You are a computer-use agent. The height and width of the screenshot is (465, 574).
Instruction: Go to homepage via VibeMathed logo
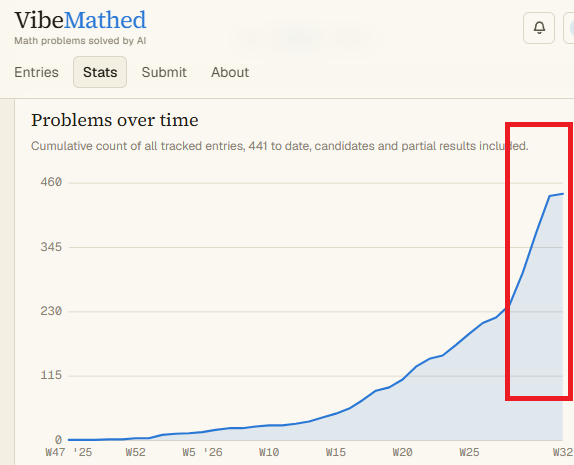point(80,20)
